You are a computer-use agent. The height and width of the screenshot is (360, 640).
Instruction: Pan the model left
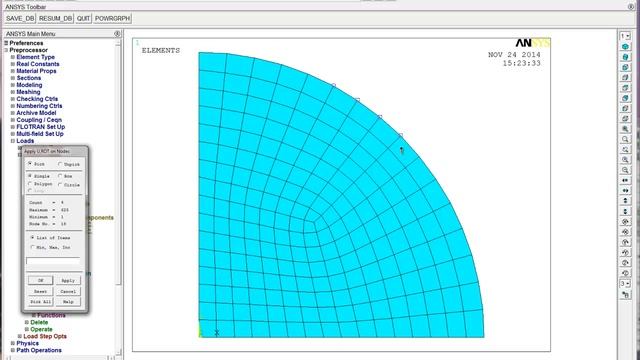[625, 180]
